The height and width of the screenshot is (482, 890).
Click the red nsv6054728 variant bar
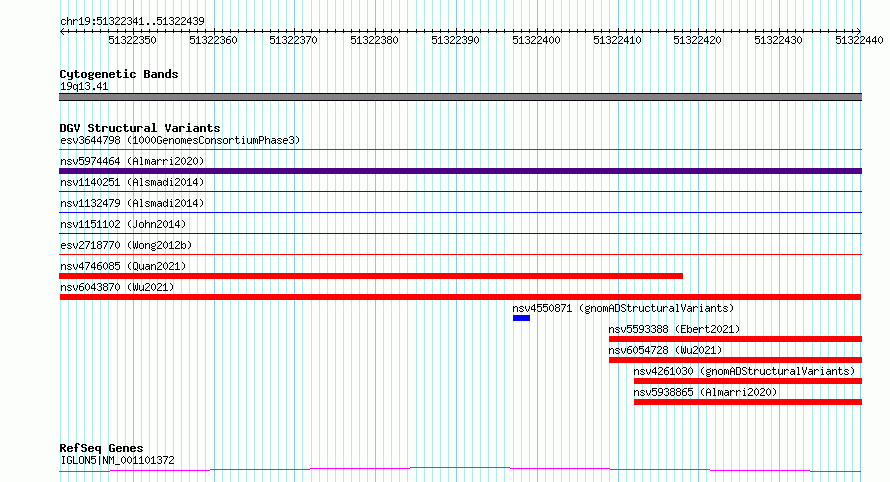[735, 360]
